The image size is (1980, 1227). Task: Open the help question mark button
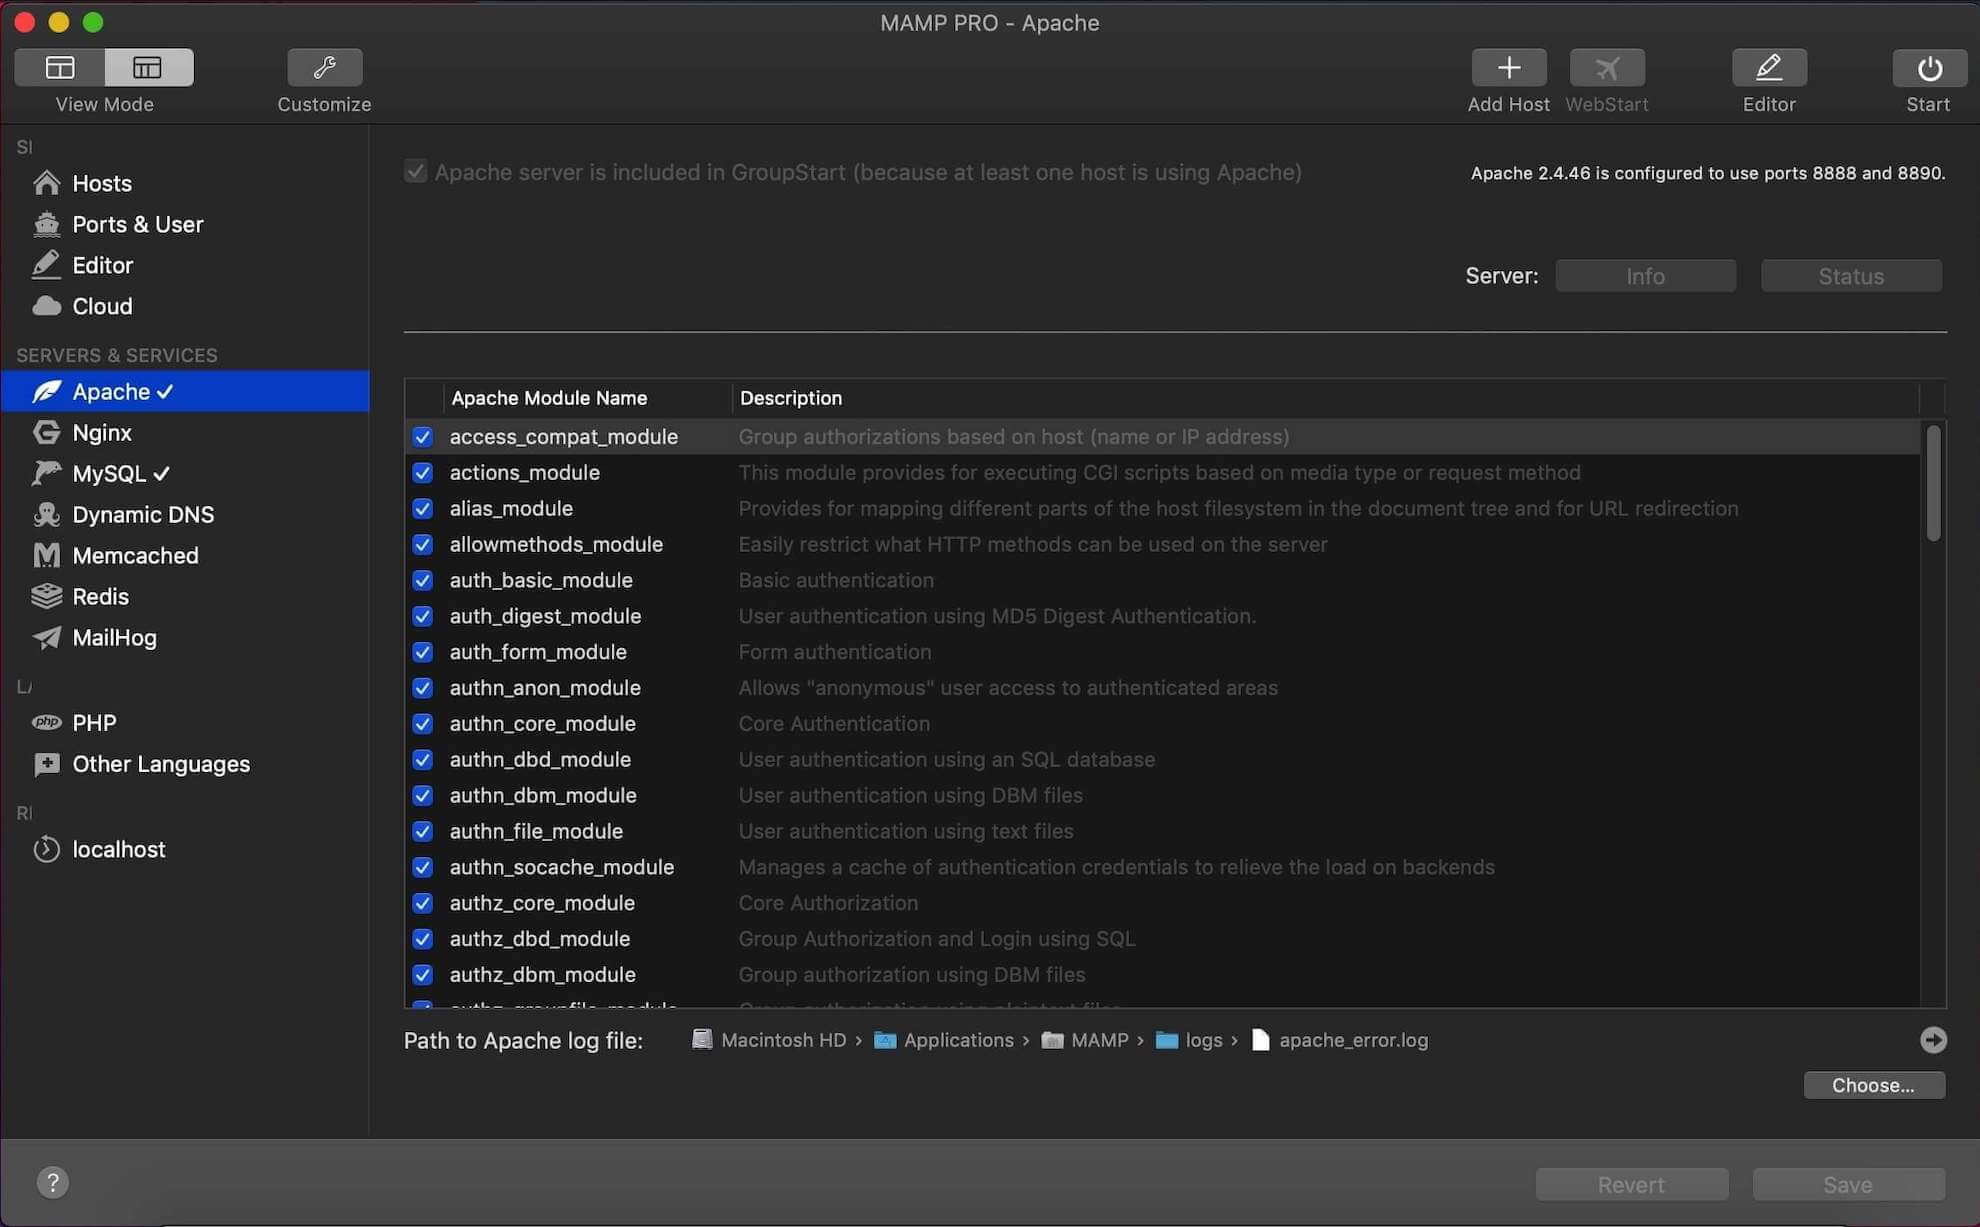tap(53, 1183)
